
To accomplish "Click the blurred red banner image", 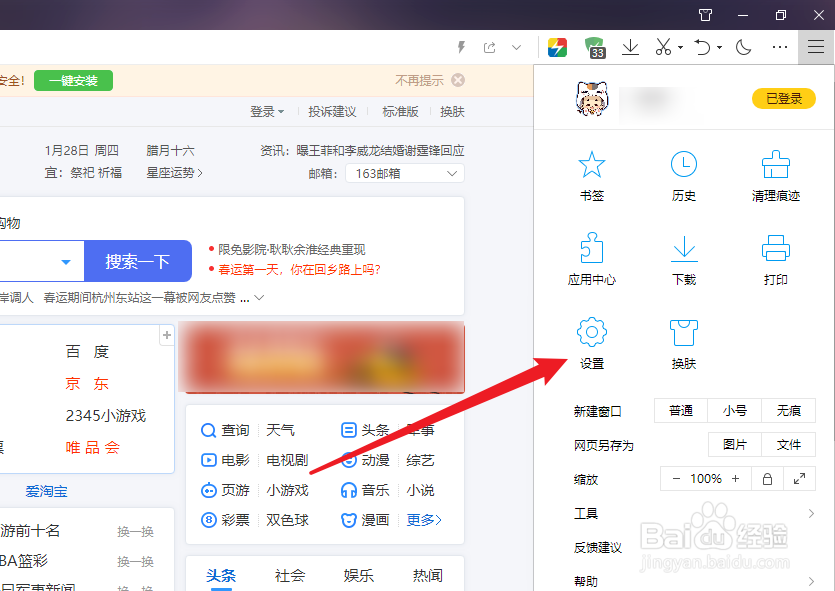I will pos(321,357).
